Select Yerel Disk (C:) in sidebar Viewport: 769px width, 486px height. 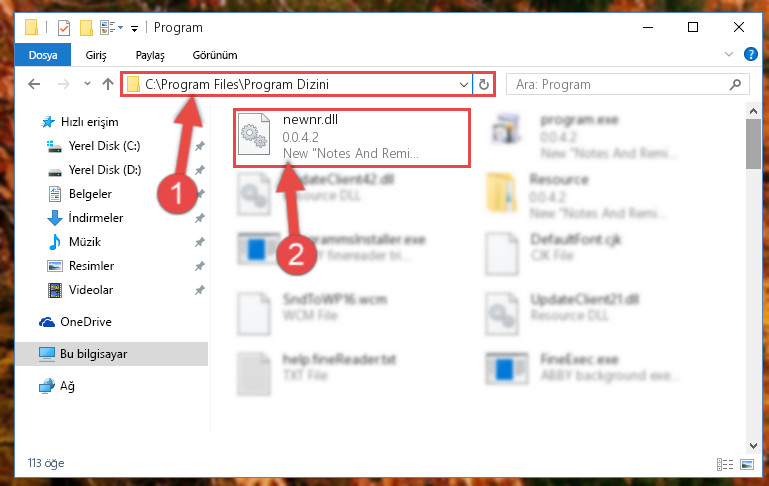[104, 146]
